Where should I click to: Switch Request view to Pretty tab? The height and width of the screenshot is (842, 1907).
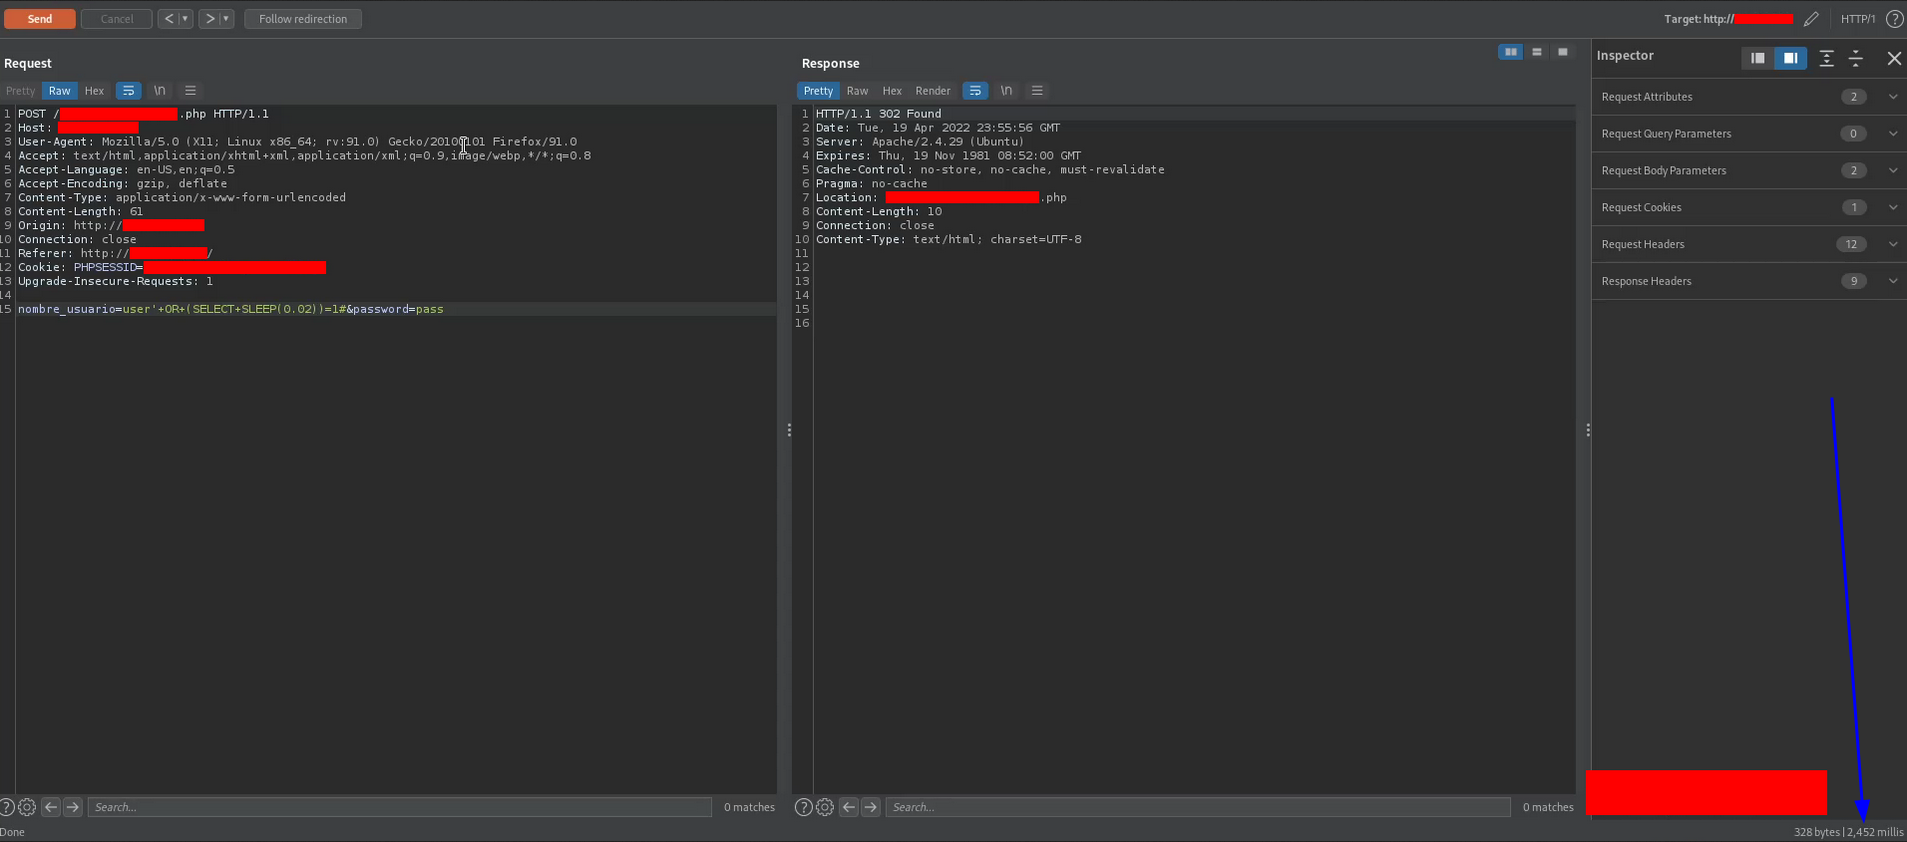pos(20,91)
